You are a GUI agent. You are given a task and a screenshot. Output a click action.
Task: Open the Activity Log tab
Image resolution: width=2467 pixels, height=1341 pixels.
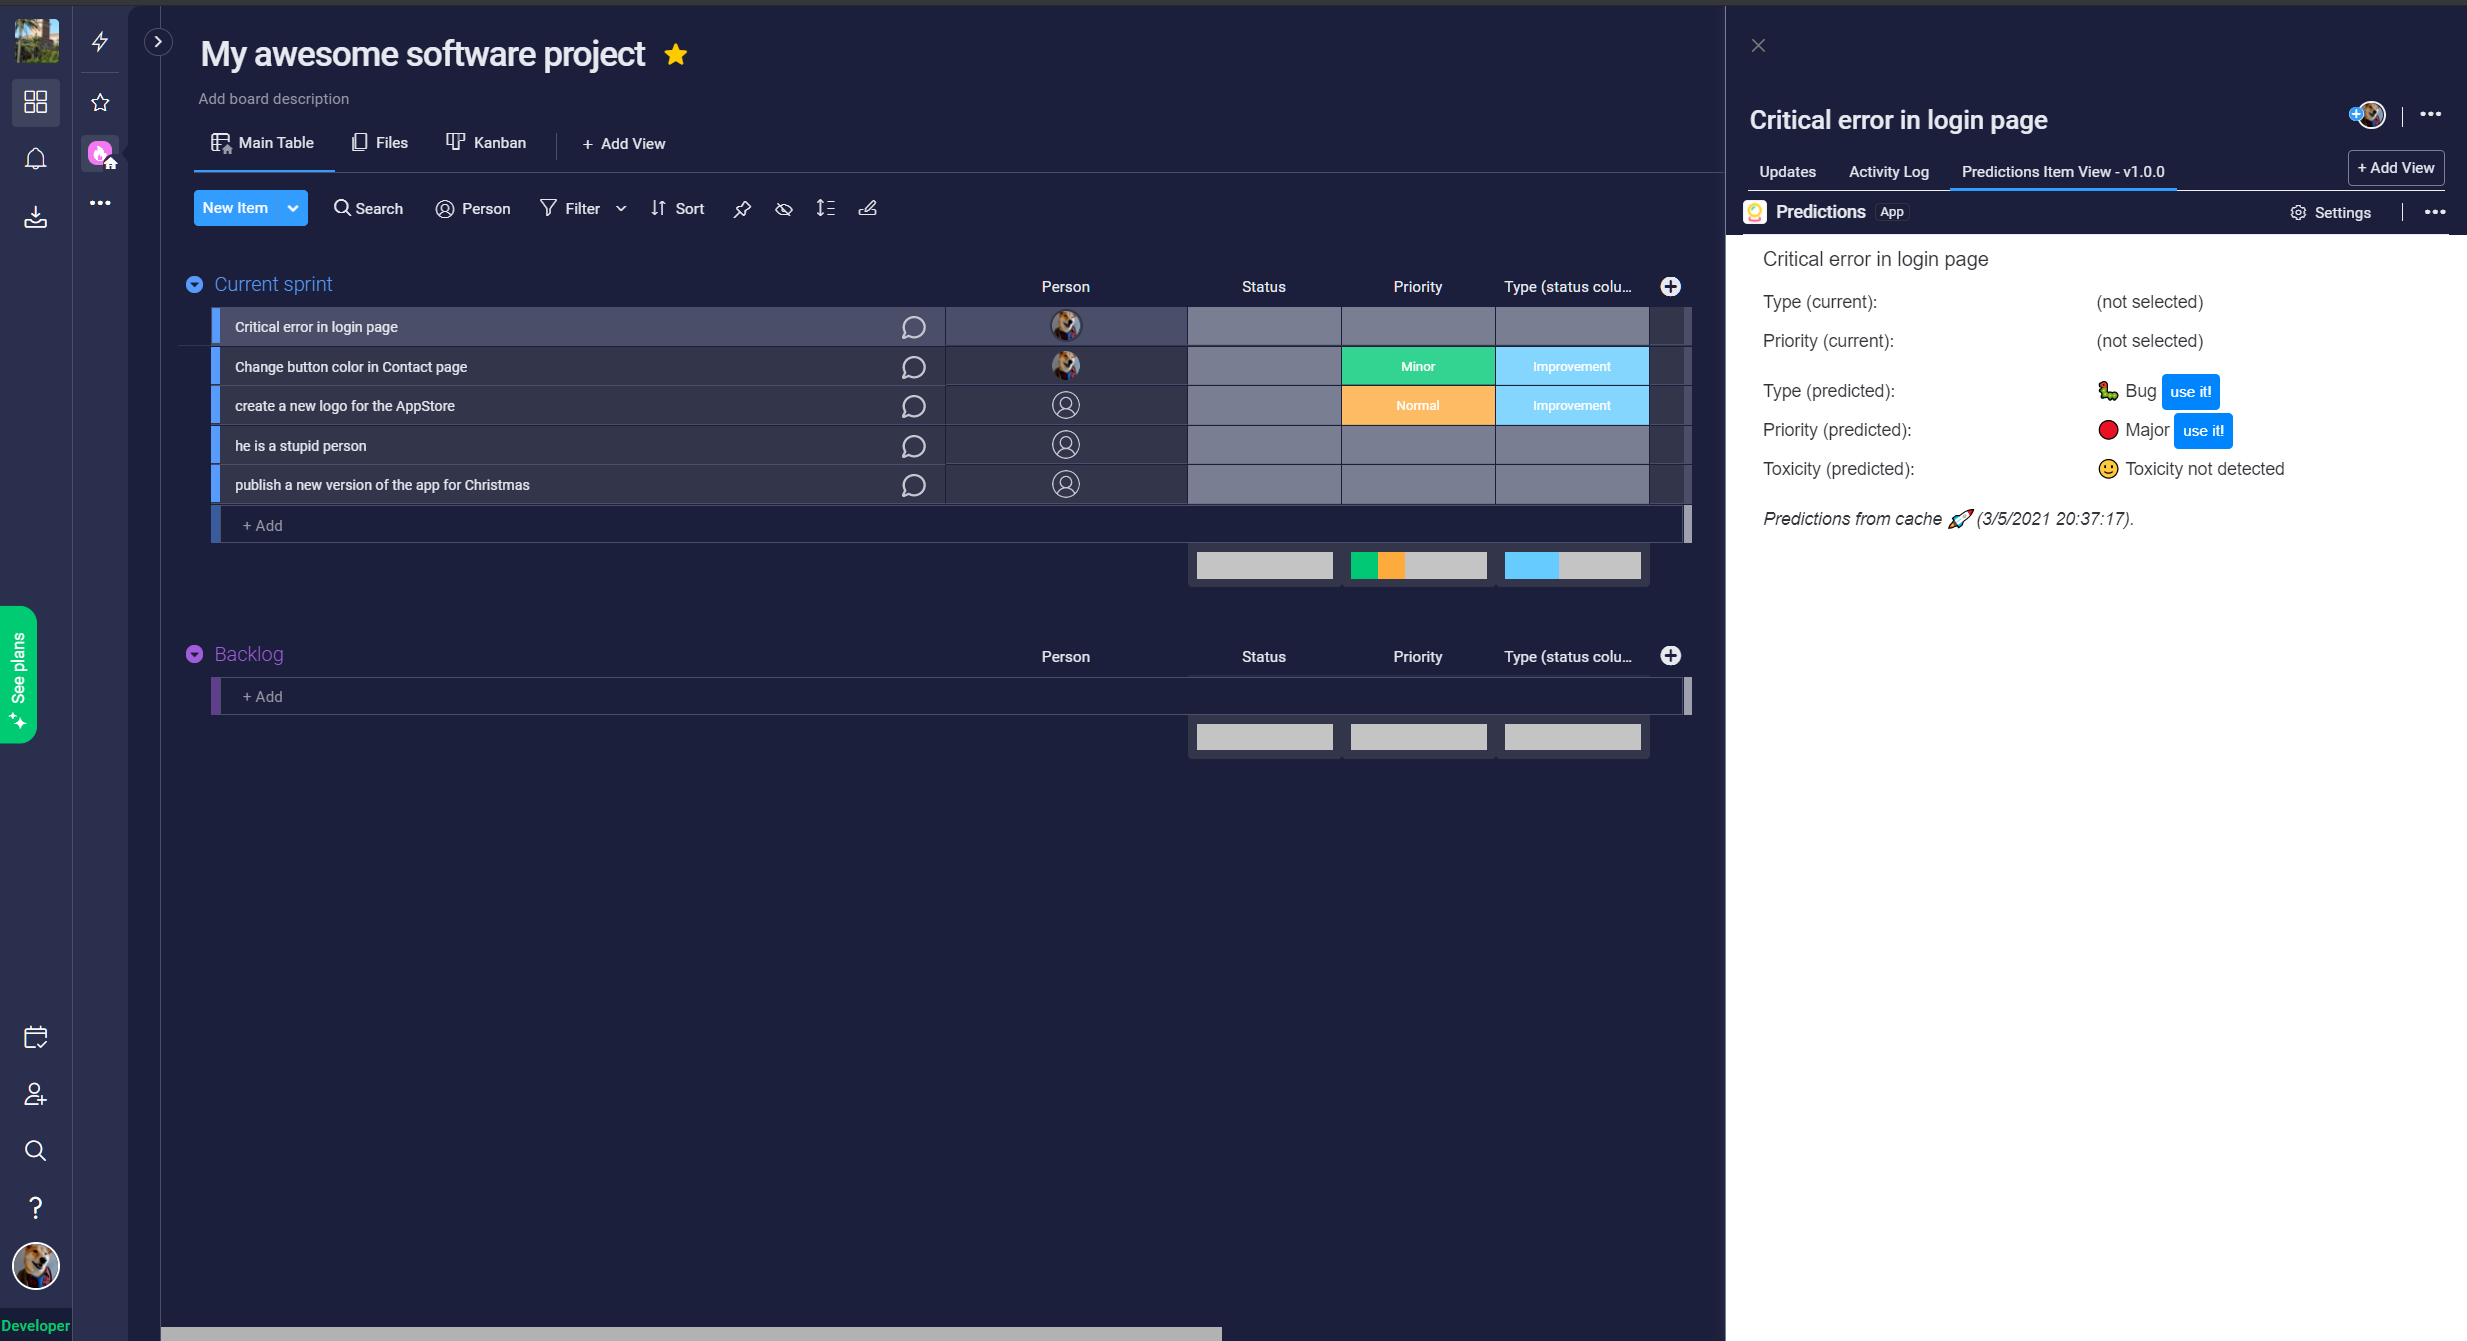coord(1888,172)
